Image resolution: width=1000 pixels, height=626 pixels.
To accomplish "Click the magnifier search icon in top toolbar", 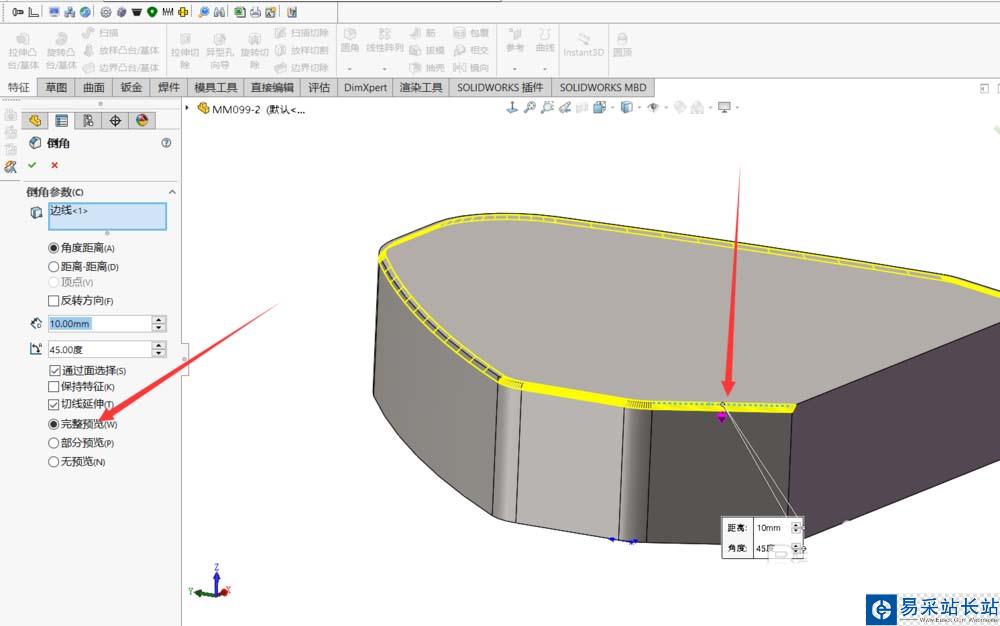I will click(203, 12).
